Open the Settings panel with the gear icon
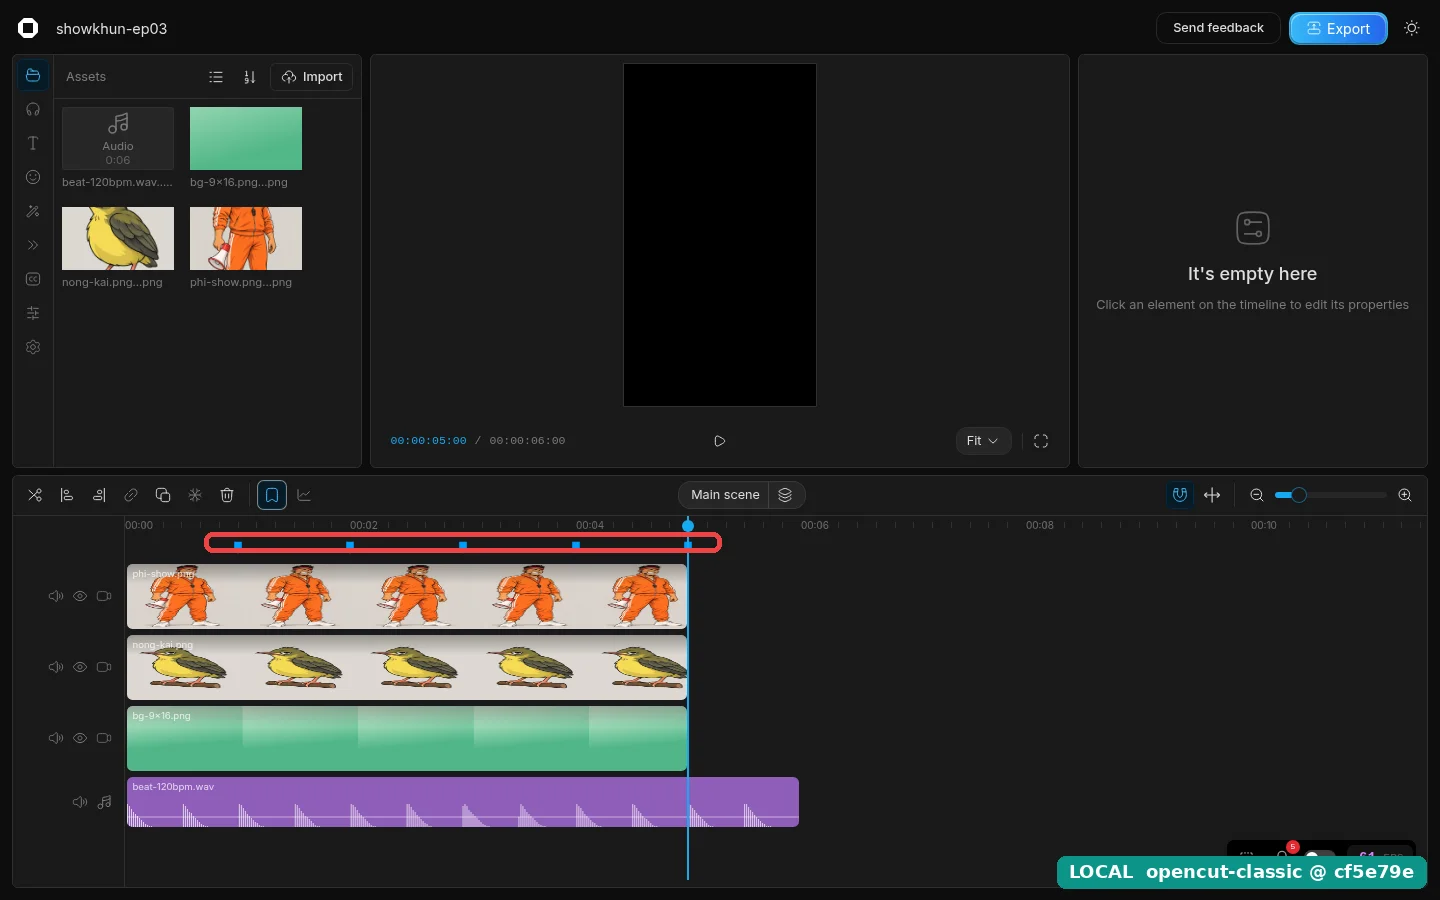The width and height of the screenshot is (1440, 900). click(x=33, y=347)
